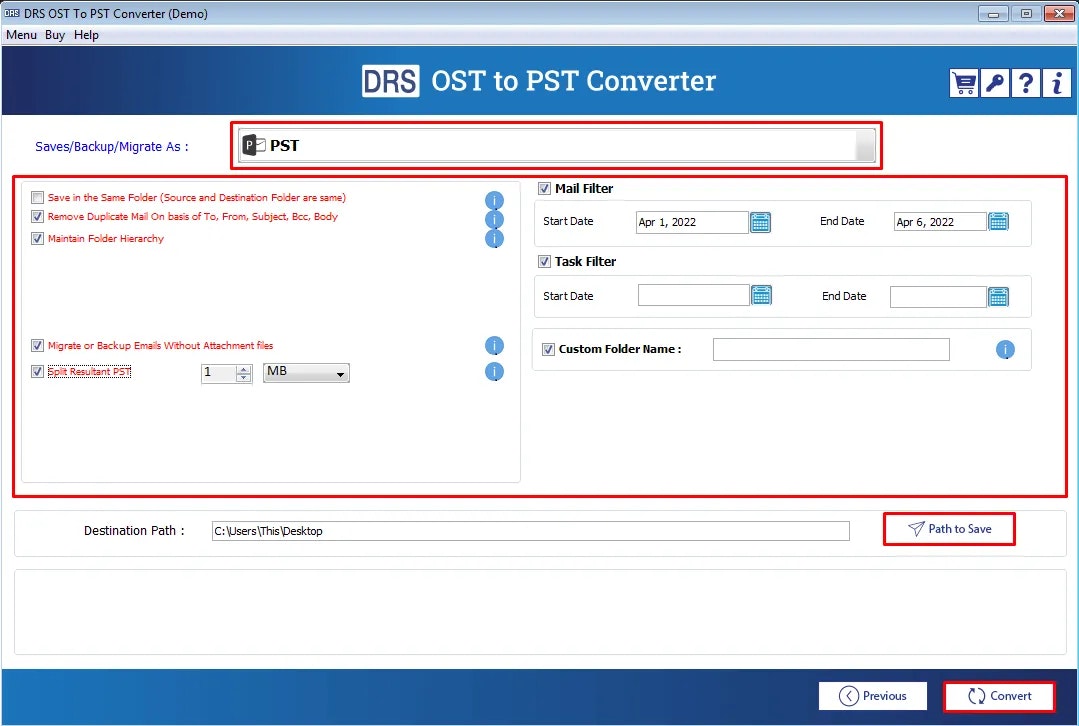This screenshot has height=726, width=1079.
Task: Expand the Mail Filter end date calendar picker
Action: point(997,221)
